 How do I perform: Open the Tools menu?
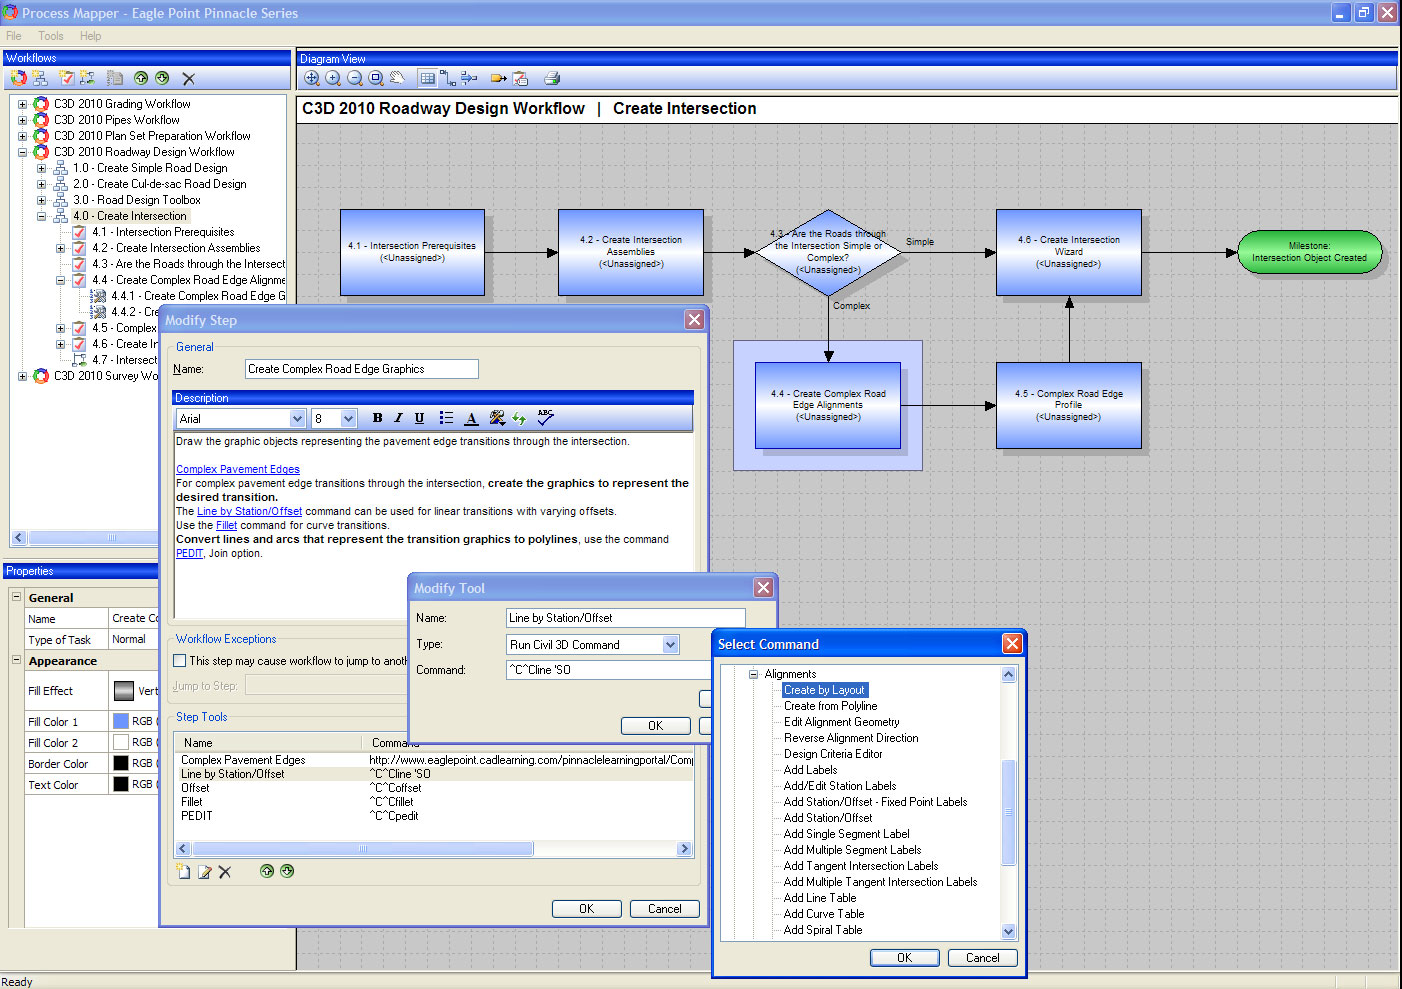[x=51, y=36]
